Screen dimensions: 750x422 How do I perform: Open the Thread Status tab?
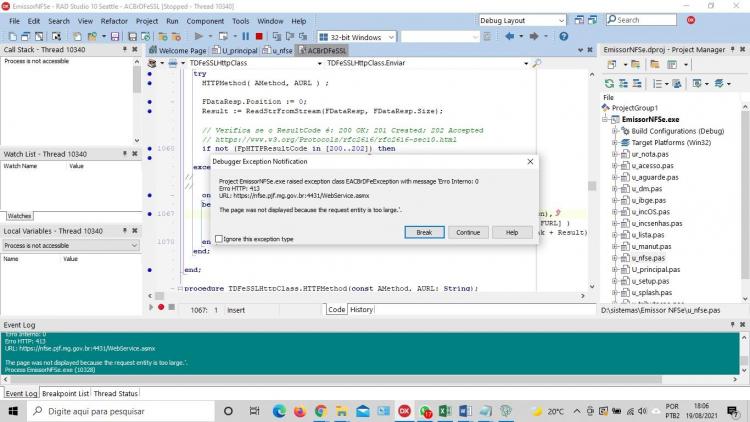[x=115, y=393]
